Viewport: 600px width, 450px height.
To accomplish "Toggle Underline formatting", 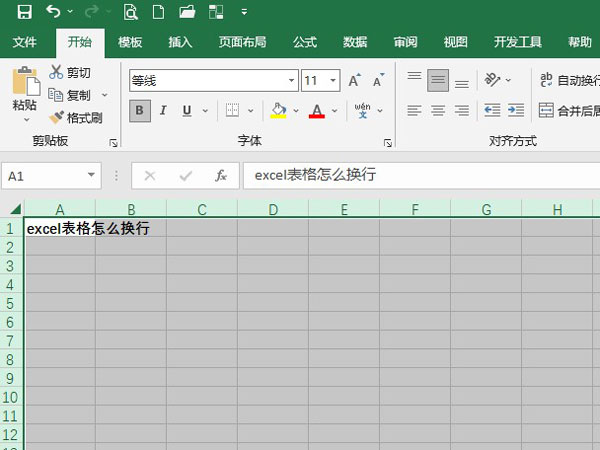I will [184, 111].
